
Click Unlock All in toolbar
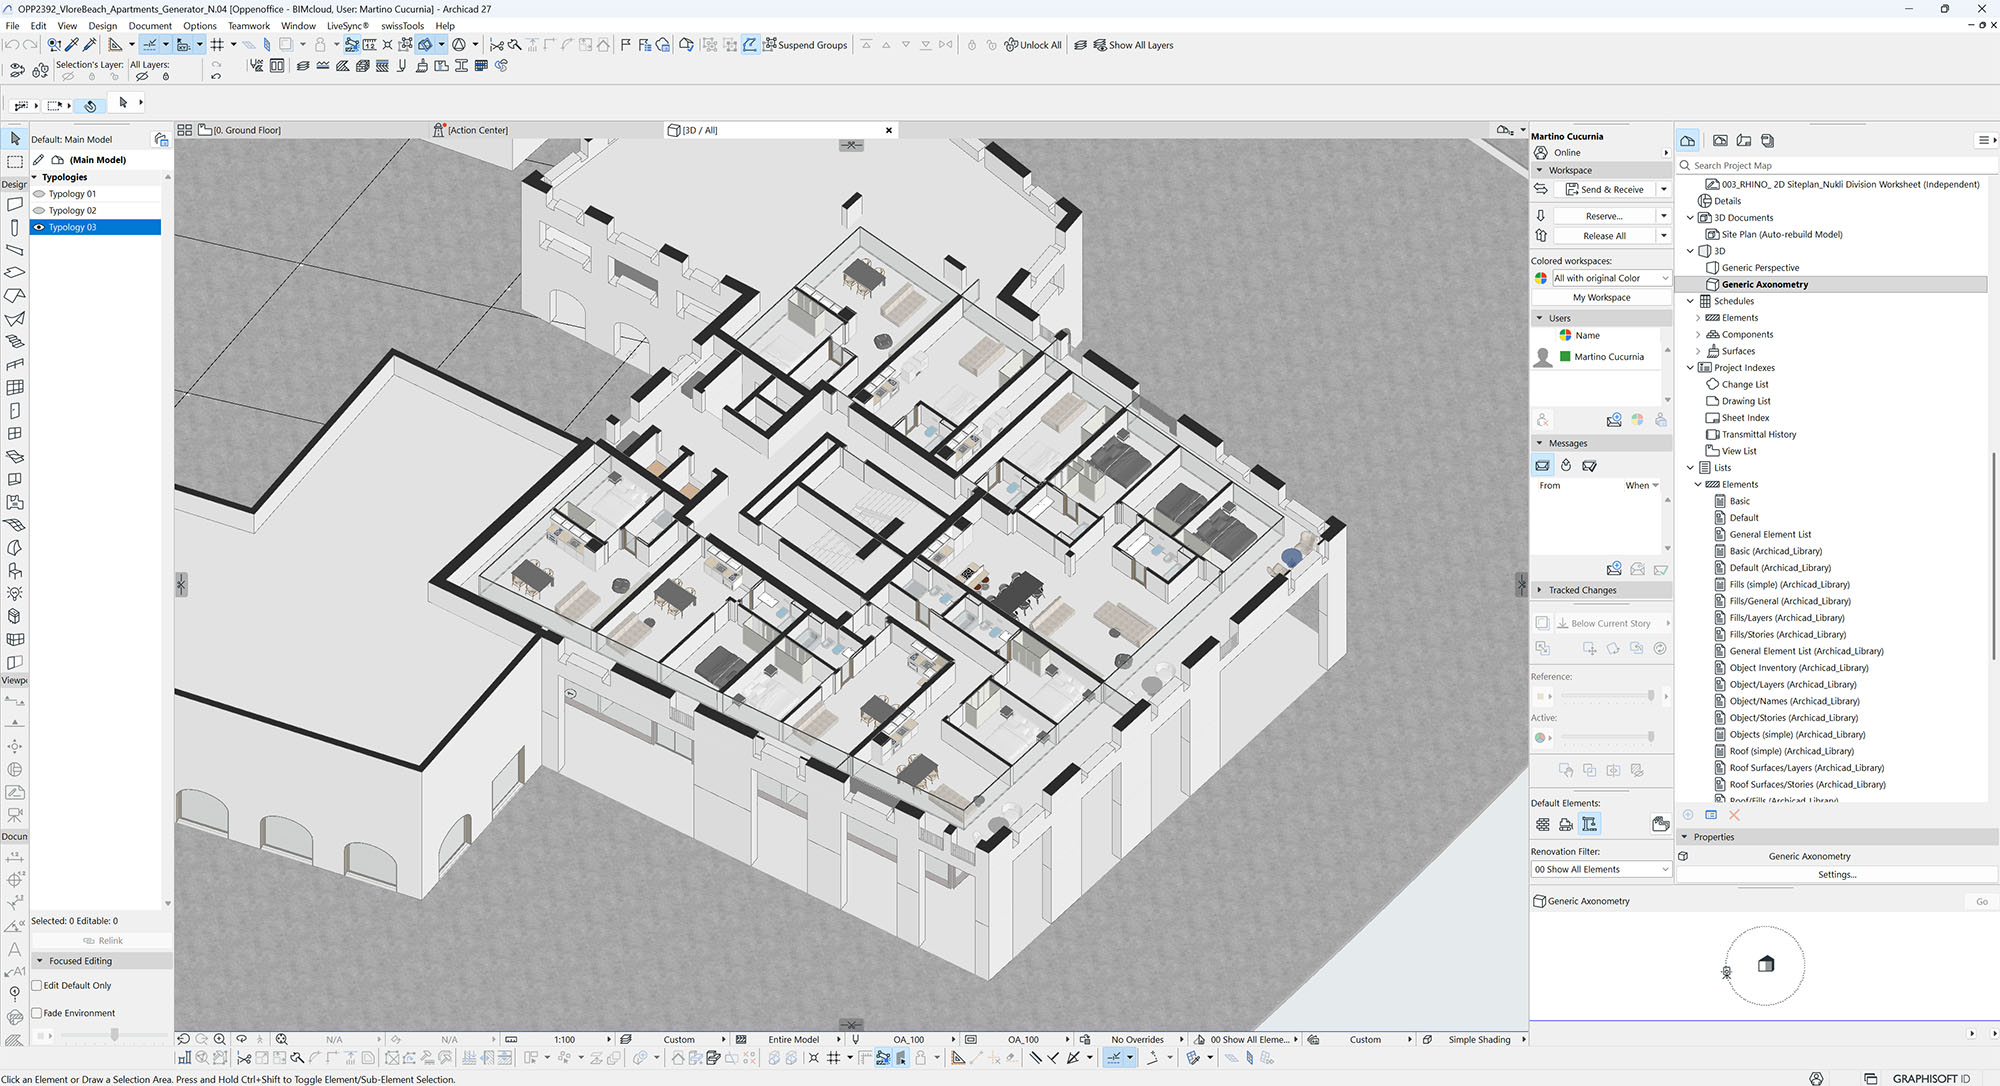1033,45
